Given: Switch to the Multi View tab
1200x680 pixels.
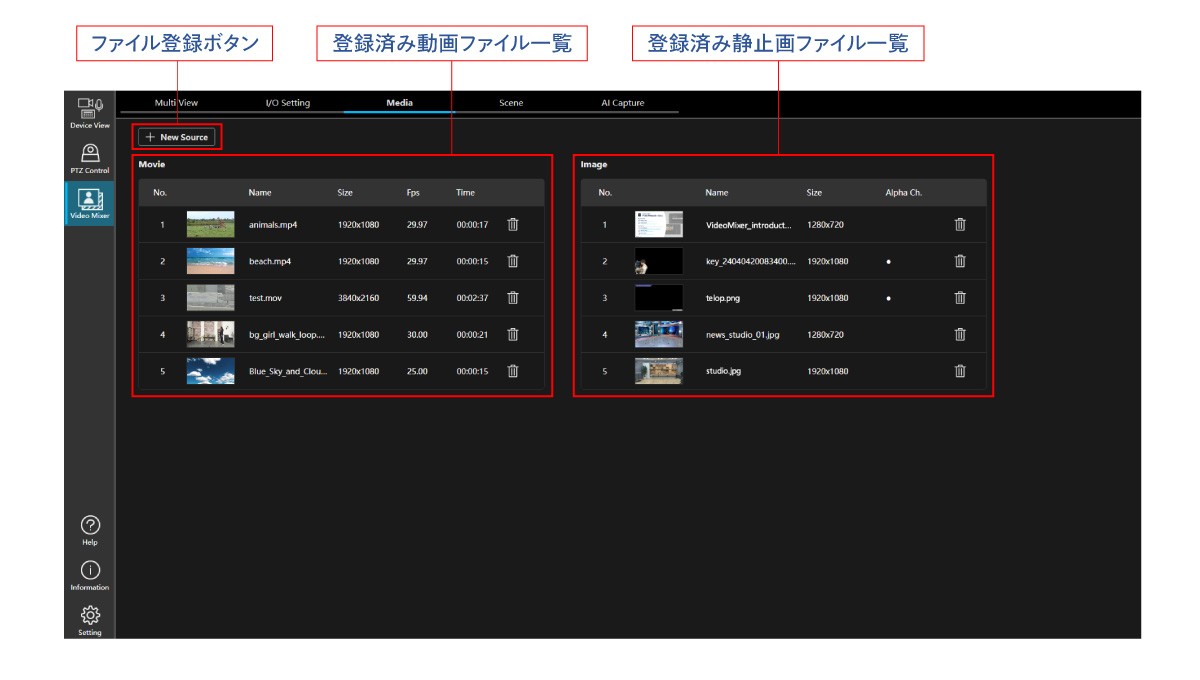Looking at the screenshot, I should (x=176, y=103).
